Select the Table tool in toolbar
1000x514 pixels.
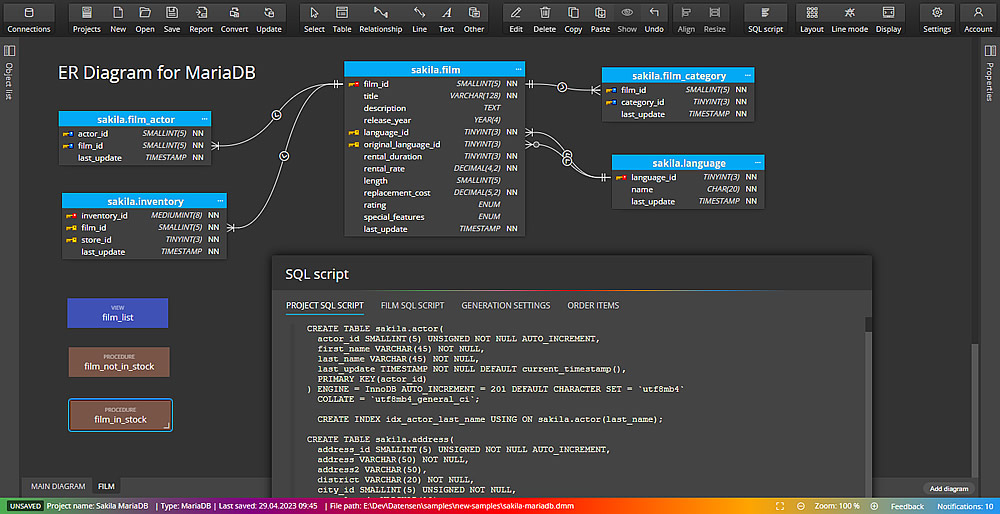(x=342, y=18)
